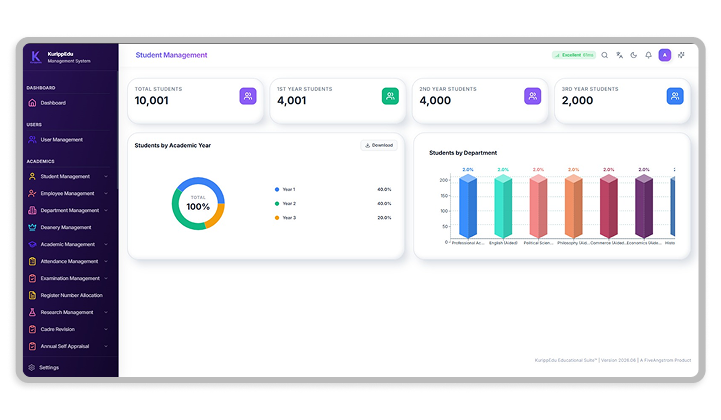Viewport: 721px width, 420px height.
Task: Click the Excellent connection status badge
Action: (574, 55)
